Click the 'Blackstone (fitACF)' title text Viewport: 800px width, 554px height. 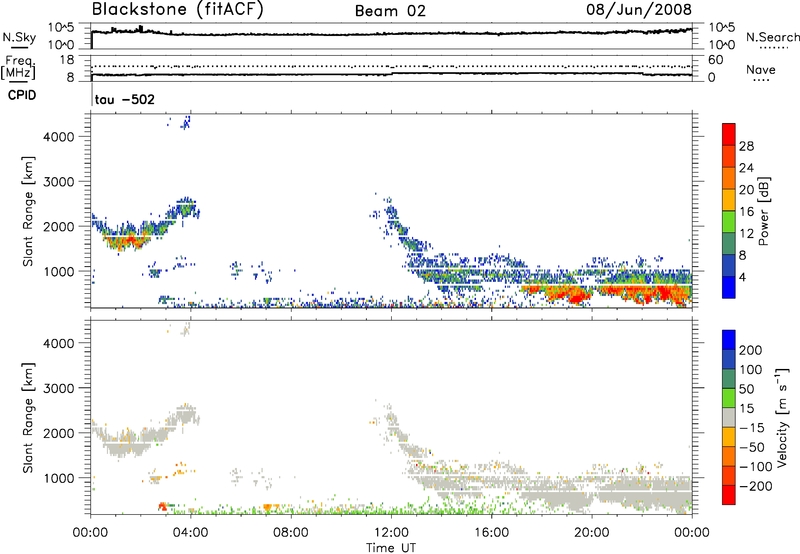(x=177, y=9)
